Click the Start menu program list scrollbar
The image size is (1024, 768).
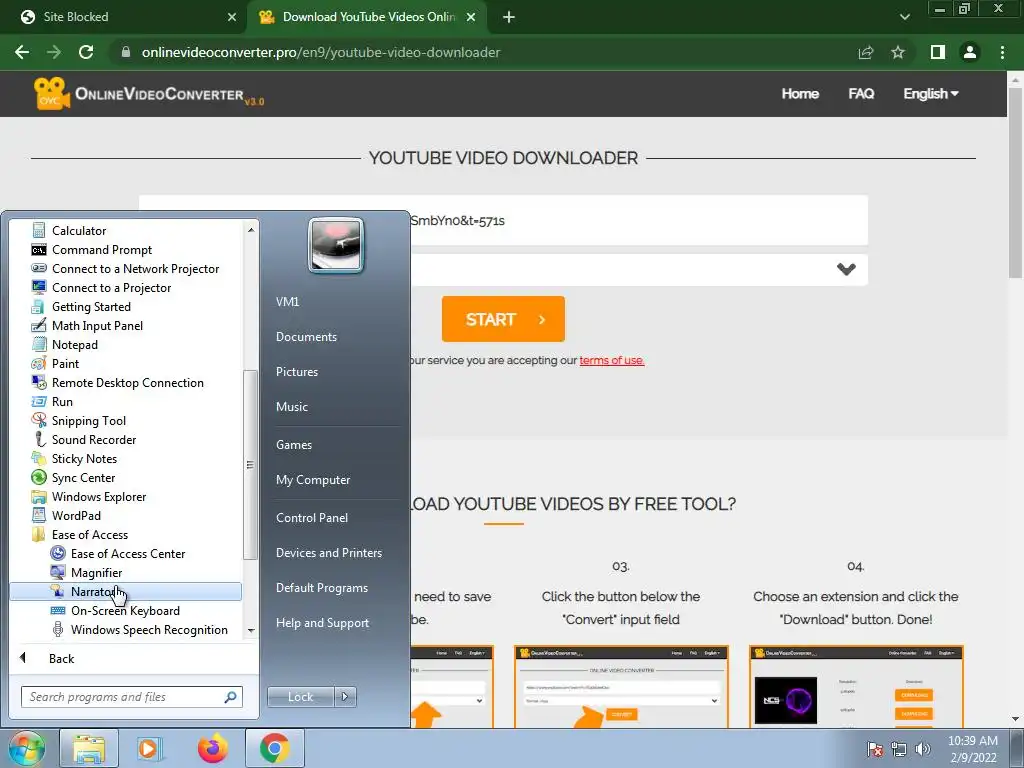[x=250, y=464]
